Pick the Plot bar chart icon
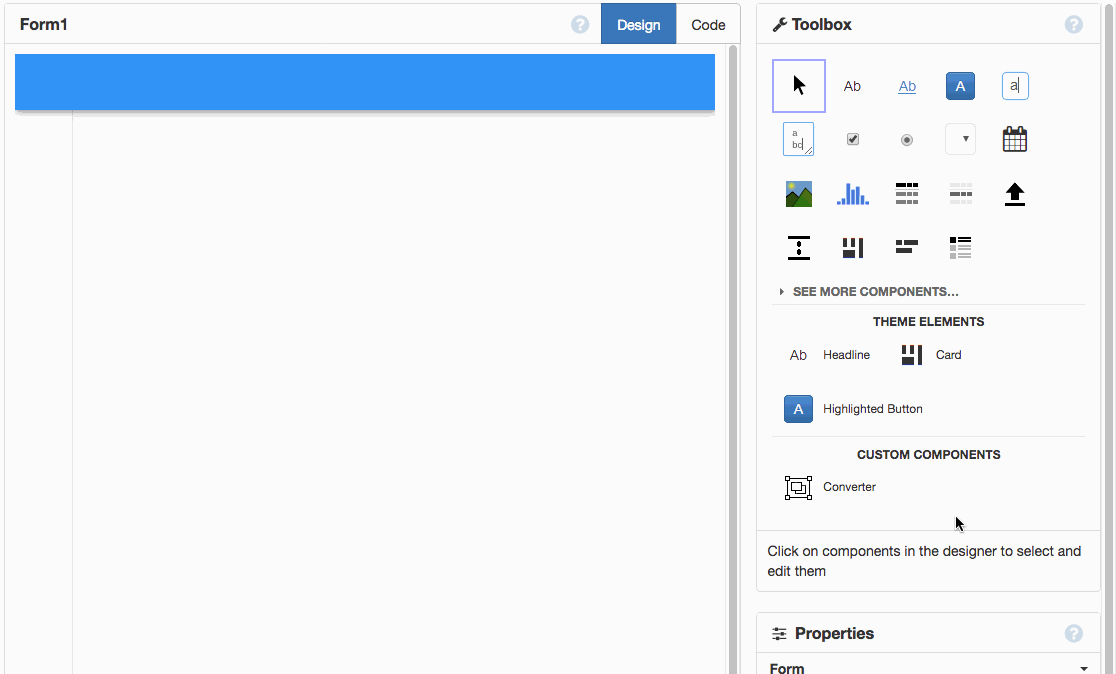 852,194
